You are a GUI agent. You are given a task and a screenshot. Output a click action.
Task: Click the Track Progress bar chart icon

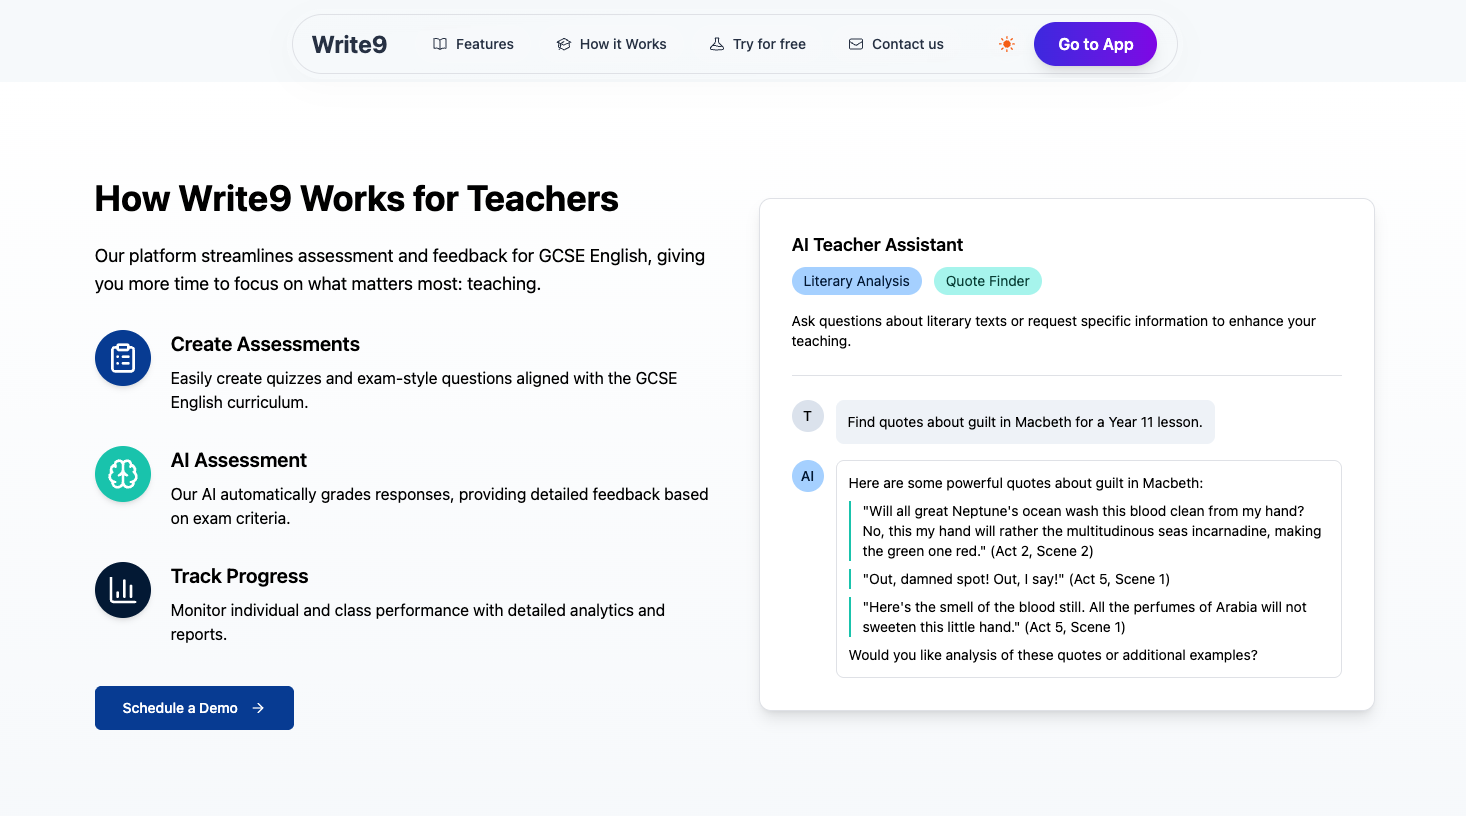(122, 590)
